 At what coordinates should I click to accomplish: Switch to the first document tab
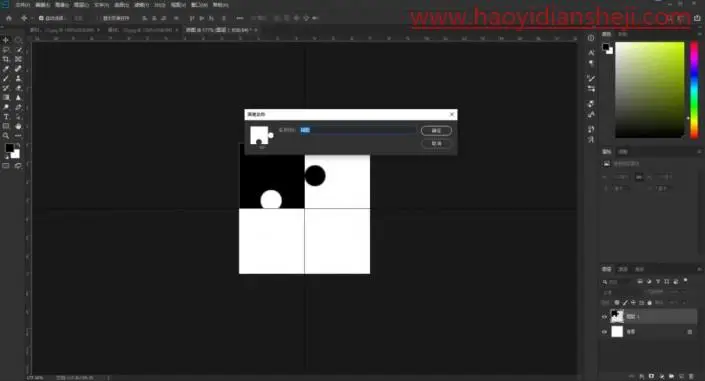65,30
